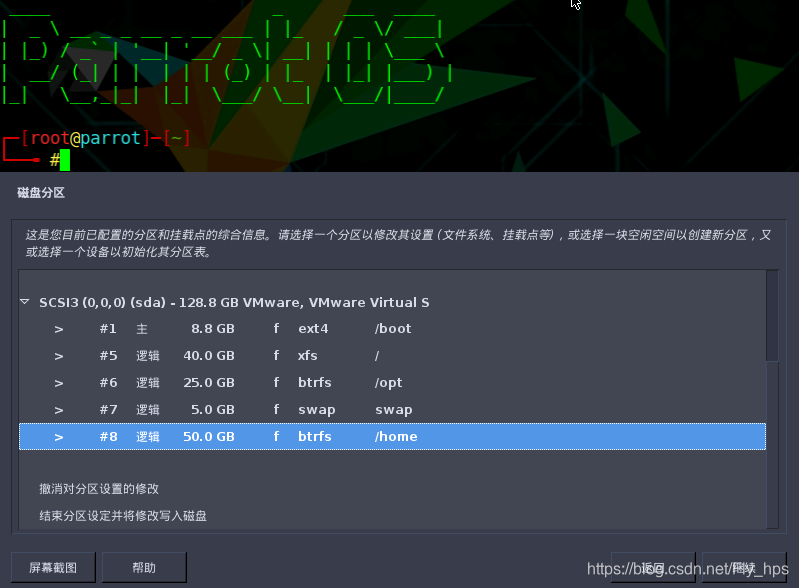Expand the arrow on partition #8 row
Image resolution: width=799 pixels, height=588 pixels.
tap(59, 437)
